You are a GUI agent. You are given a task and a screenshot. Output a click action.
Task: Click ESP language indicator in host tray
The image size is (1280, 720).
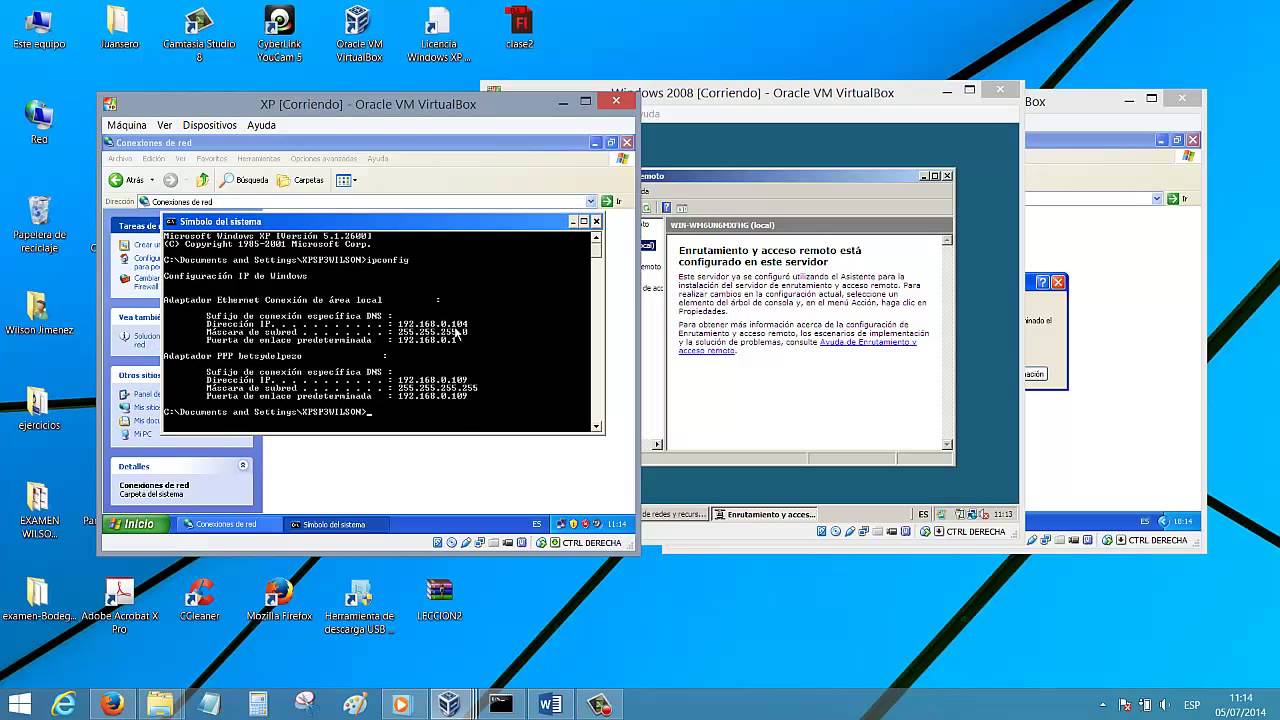tap(1191, 704)
